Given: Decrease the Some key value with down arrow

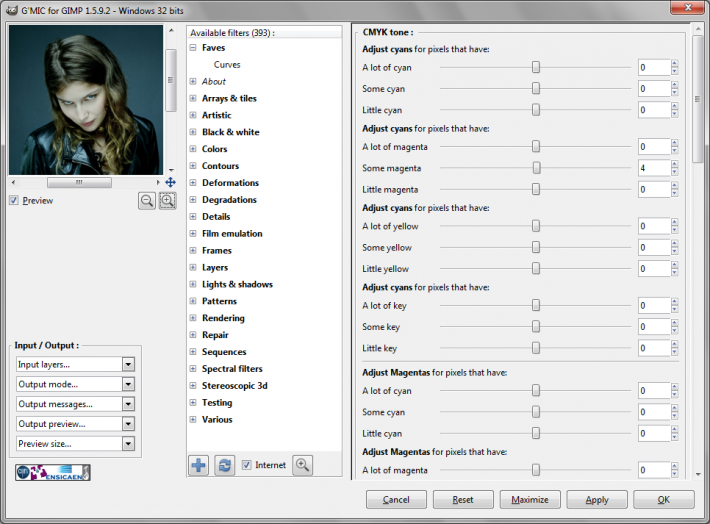Looking at the screenshot, I should [x=675, y=331].
